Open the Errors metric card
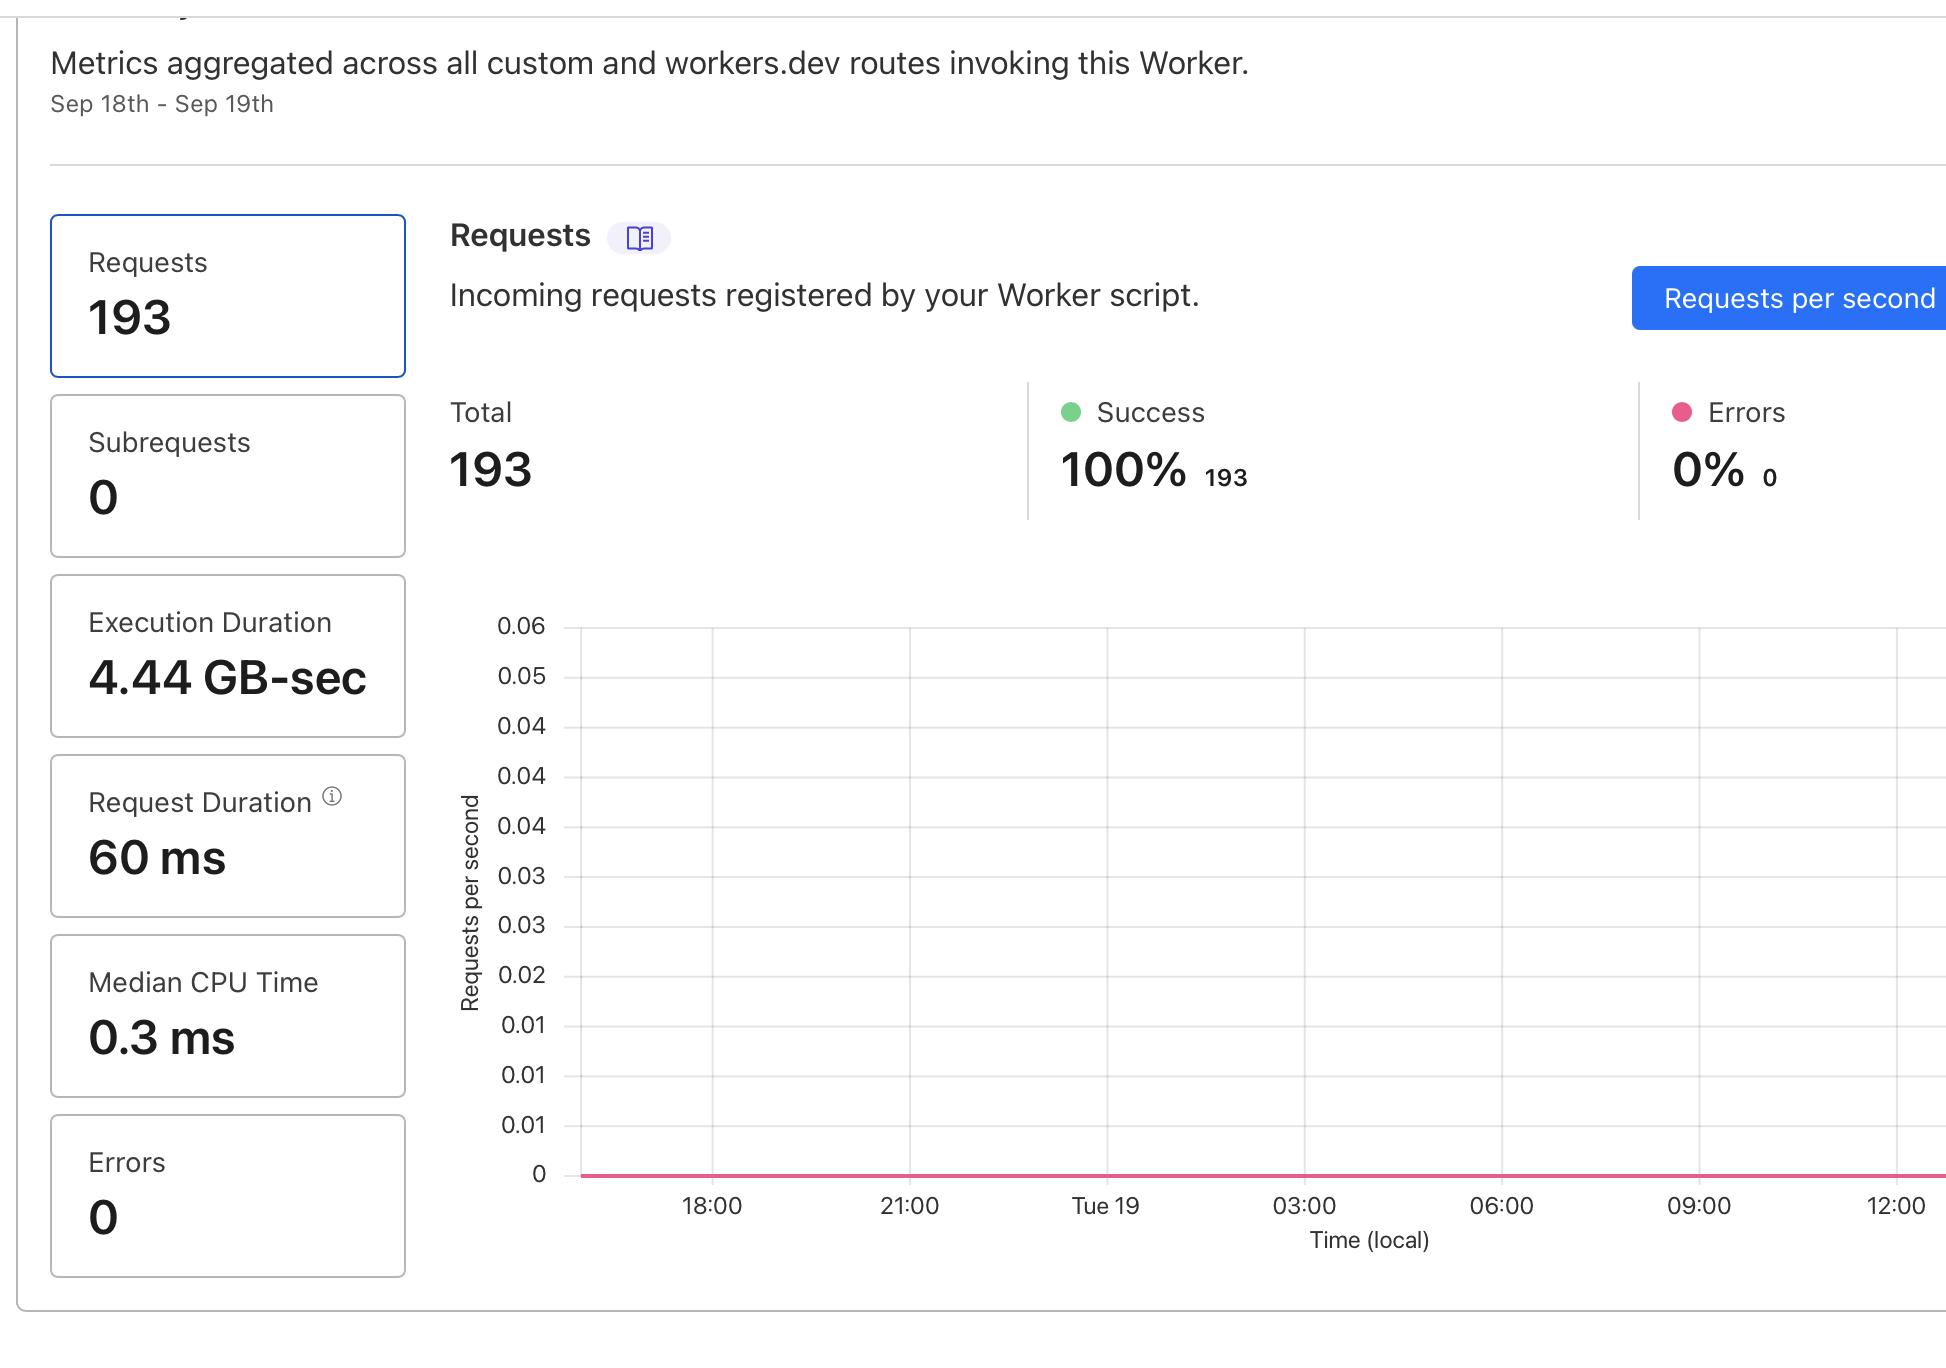1946x1368 pixels. click(x=227, y=1196)
